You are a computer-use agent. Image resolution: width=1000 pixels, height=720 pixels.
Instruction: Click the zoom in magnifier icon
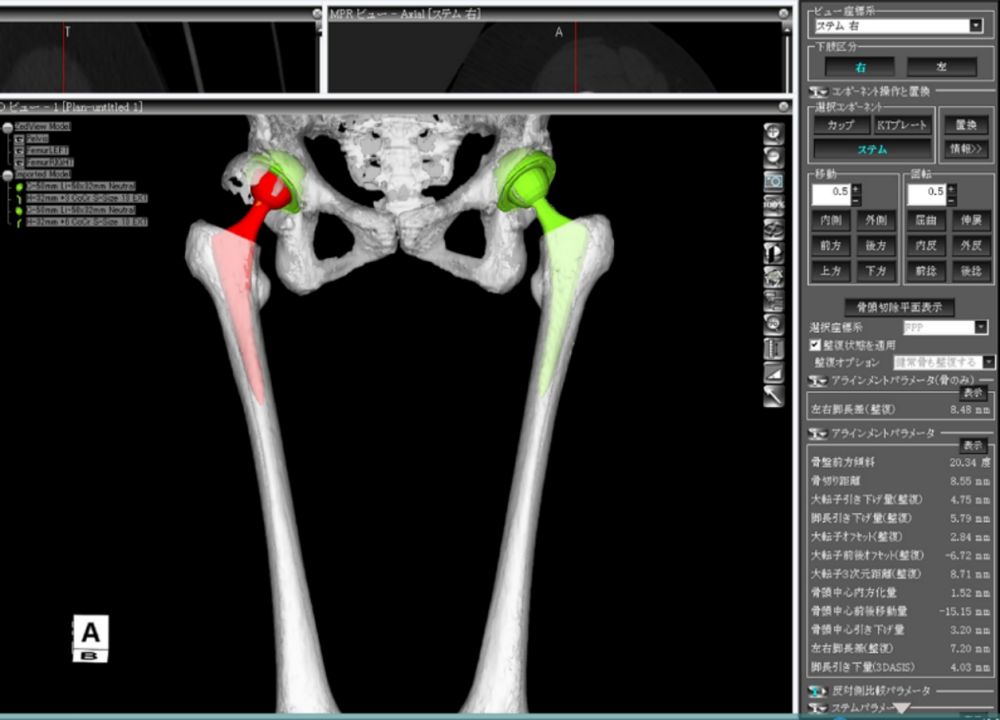773,135
